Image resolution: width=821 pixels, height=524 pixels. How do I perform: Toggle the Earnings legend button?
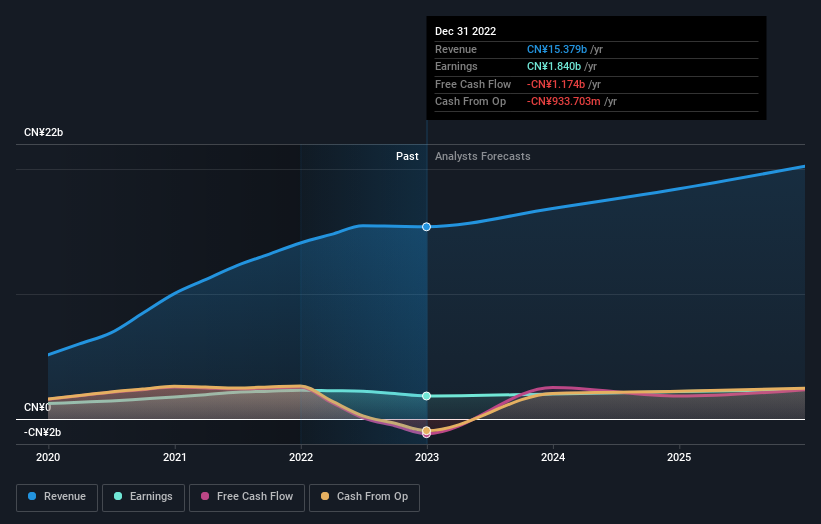coord(143,497)
